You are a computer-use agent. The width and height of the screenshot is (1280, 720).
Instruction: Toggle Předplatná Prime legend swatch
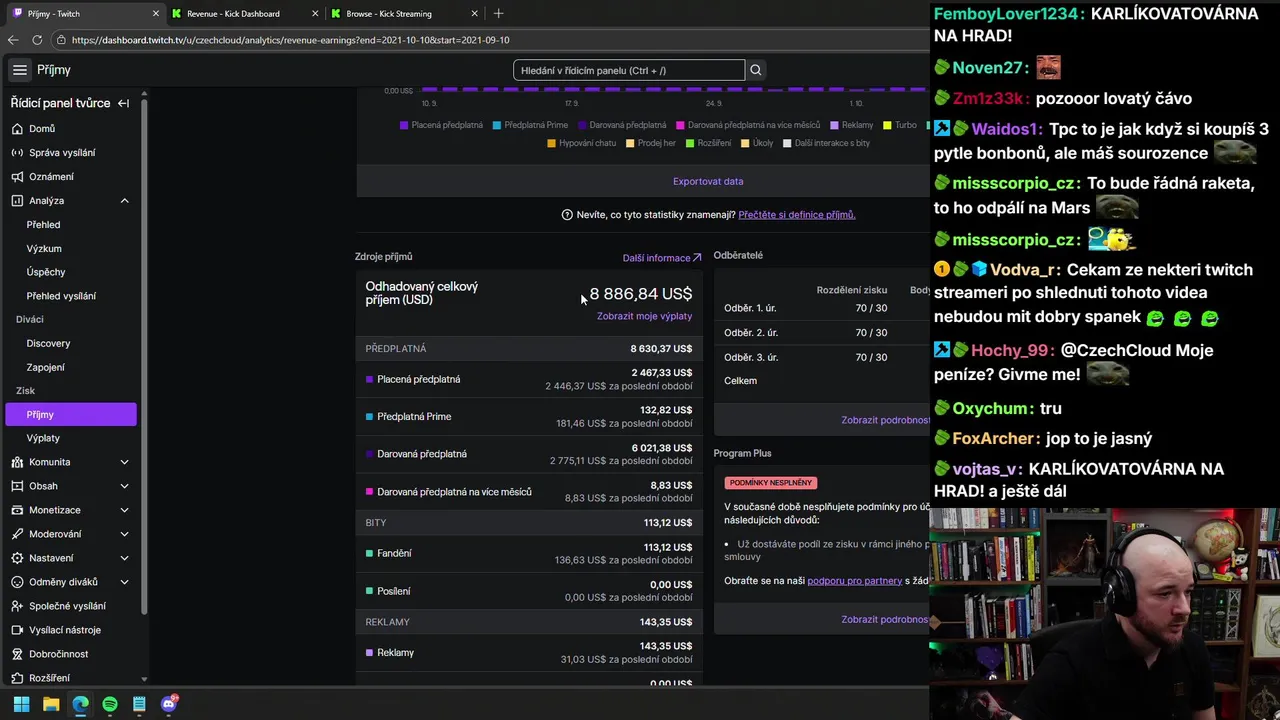coord(497,125)
